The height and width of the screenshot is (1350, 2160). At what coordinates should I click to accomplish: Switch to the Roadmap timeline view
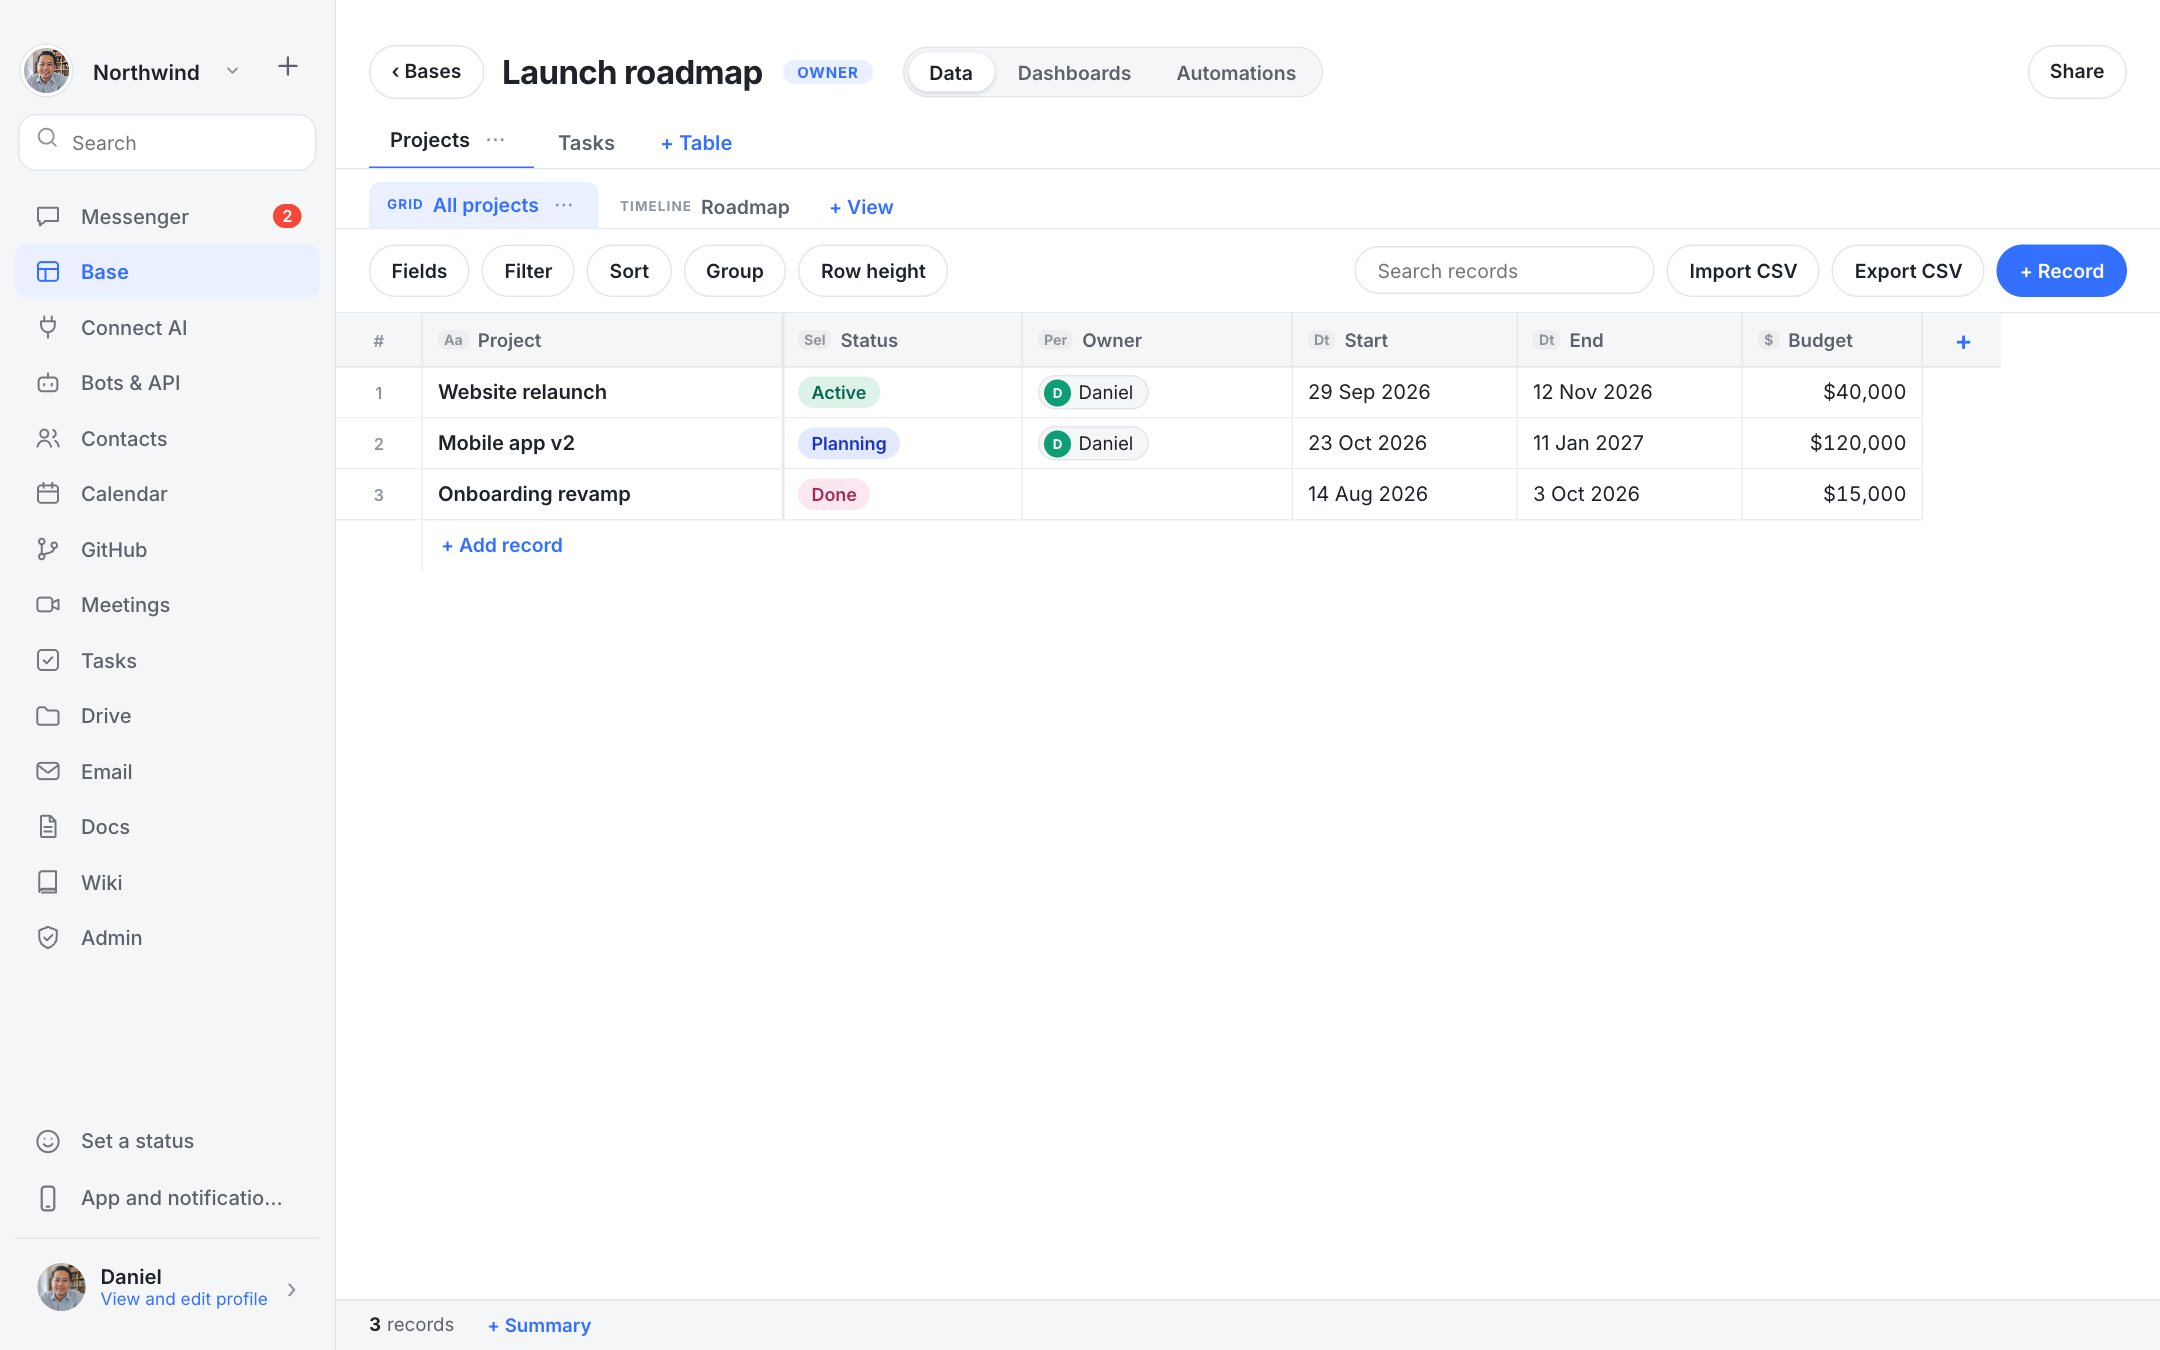[704, 206]
